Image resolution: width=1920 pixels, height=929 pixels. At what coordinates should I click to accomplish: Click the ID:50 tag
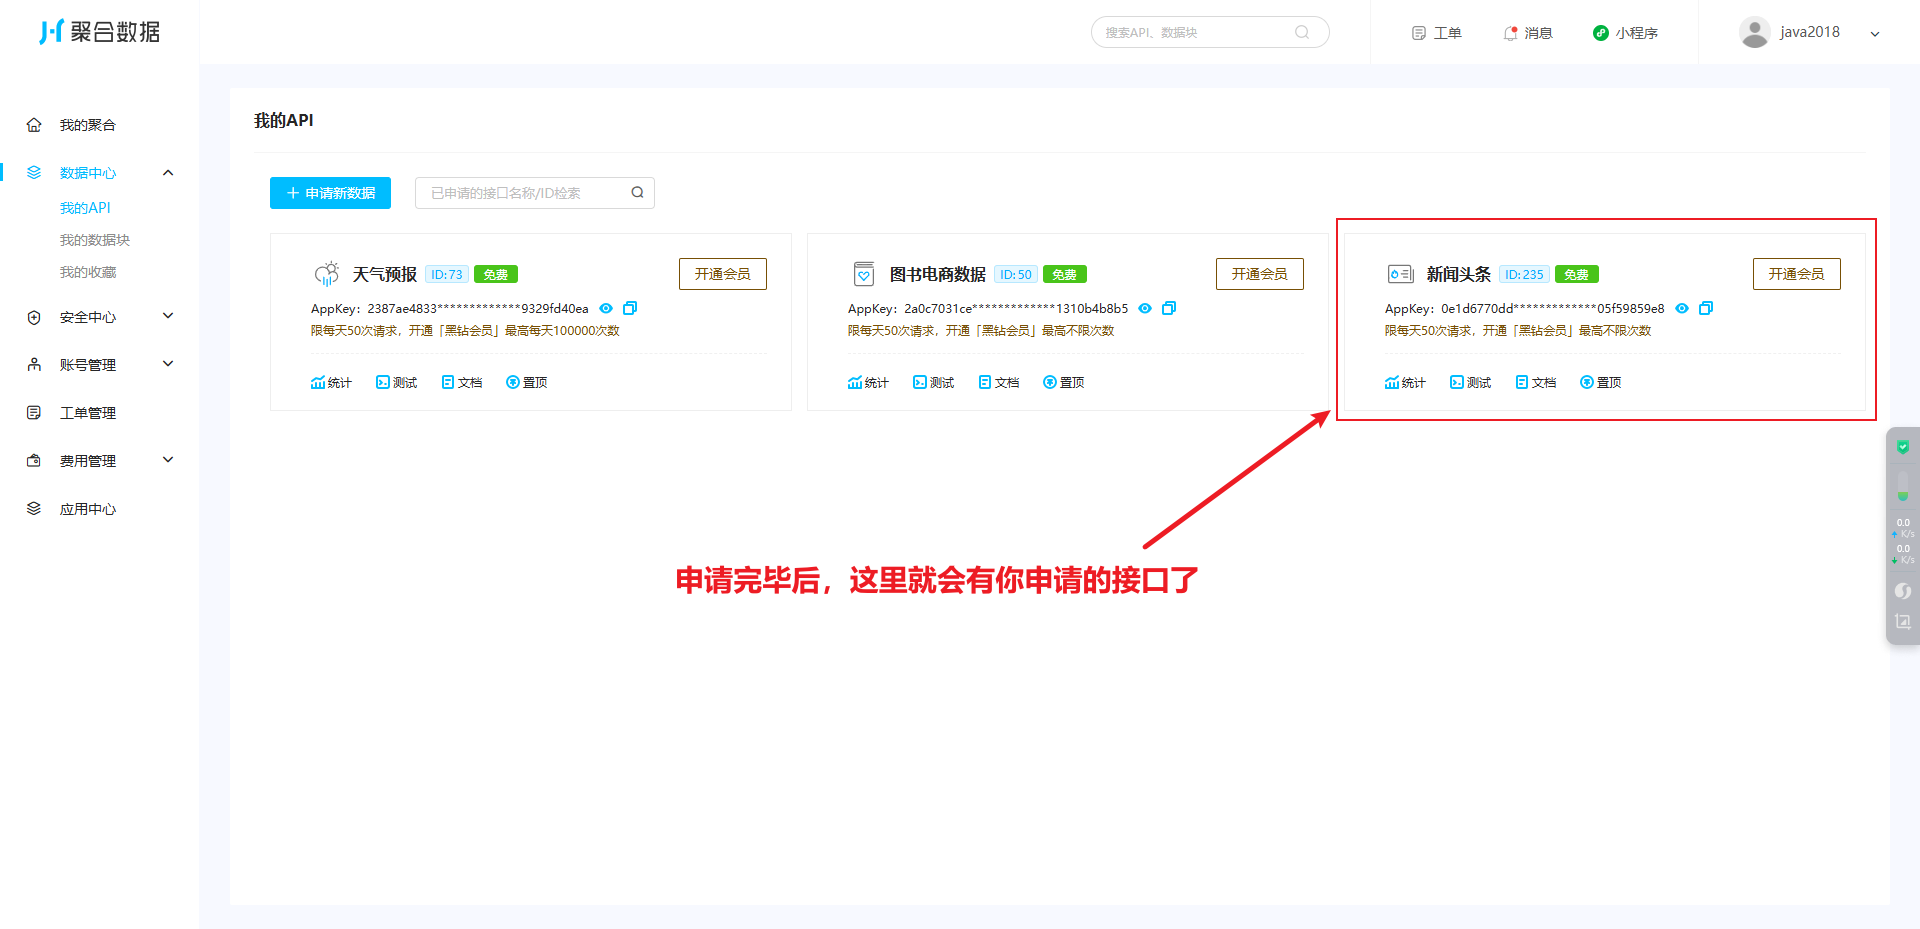click(x=1016, y=274)
